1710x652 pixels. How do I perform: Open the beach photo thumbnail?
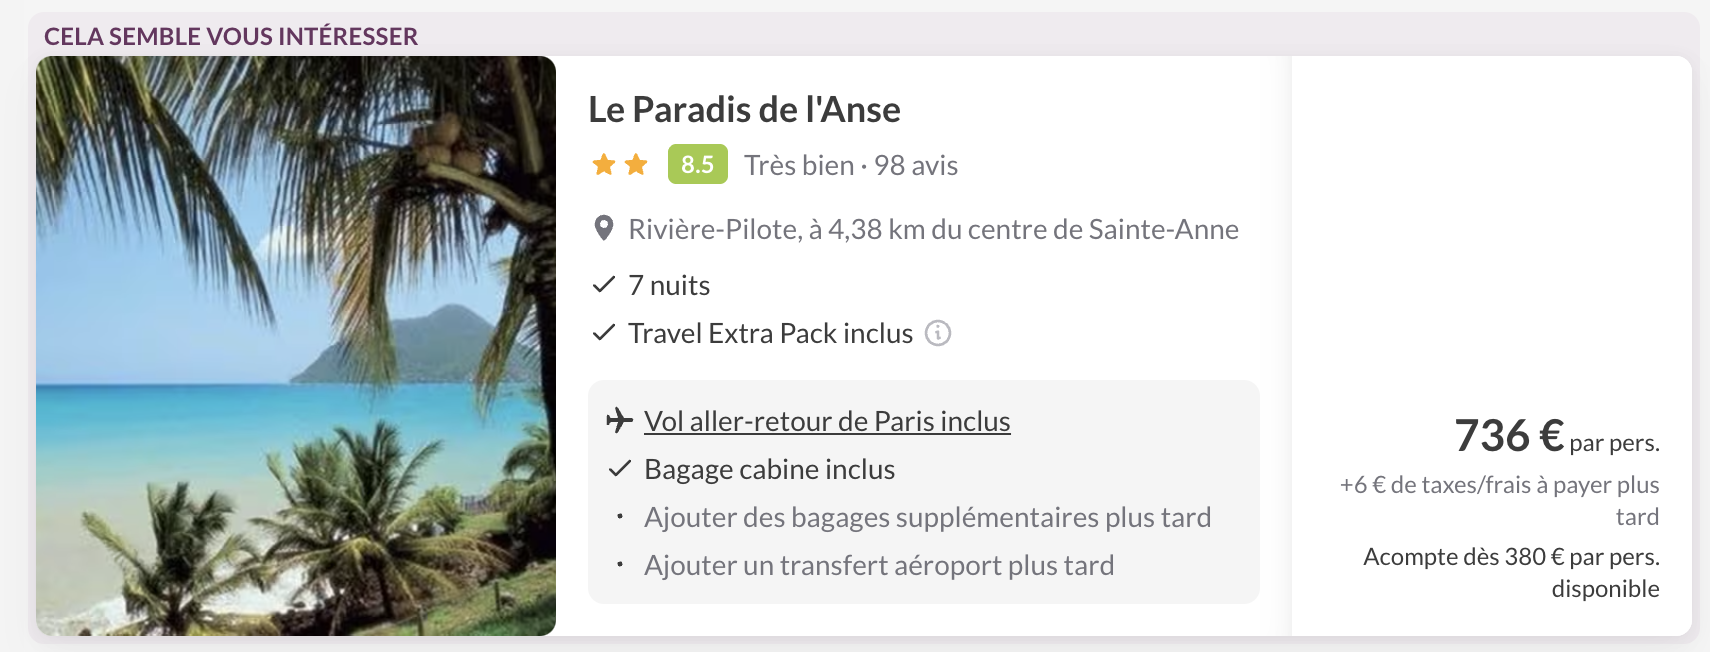pos(296,345)
